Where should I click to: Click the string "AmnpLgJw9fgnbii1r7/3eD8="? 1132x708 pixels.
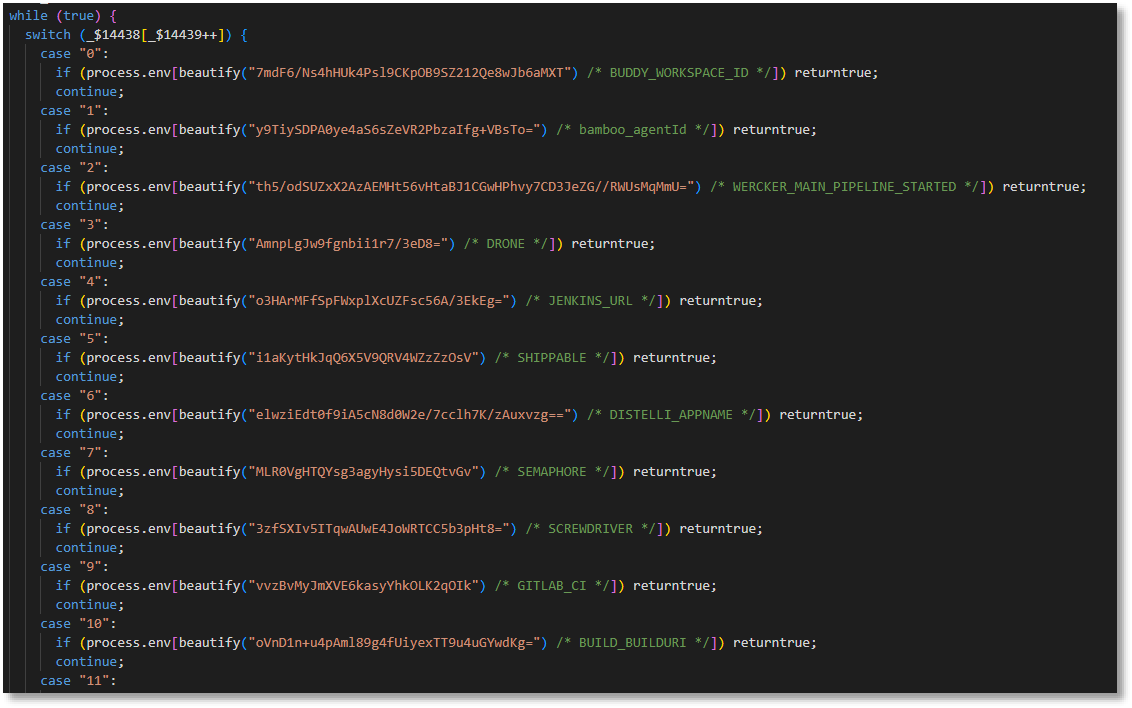click(348, 244)
